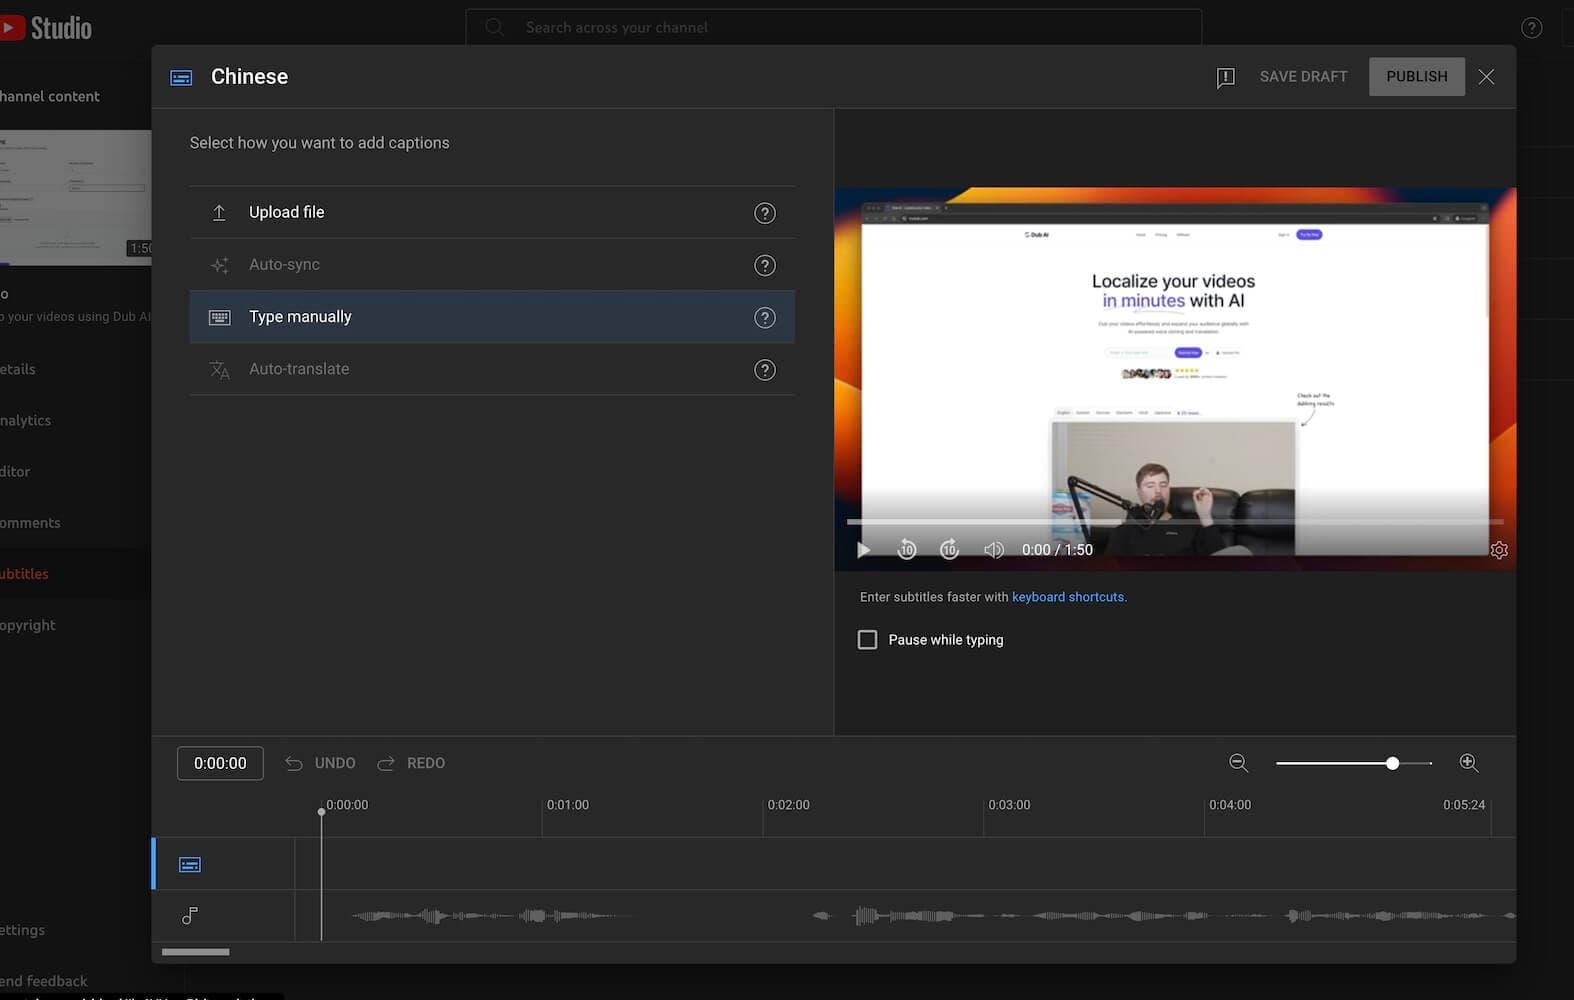Open Editor in the sidebar
The height and width of the screenshot is (1000, 1574).
point(15,471)
